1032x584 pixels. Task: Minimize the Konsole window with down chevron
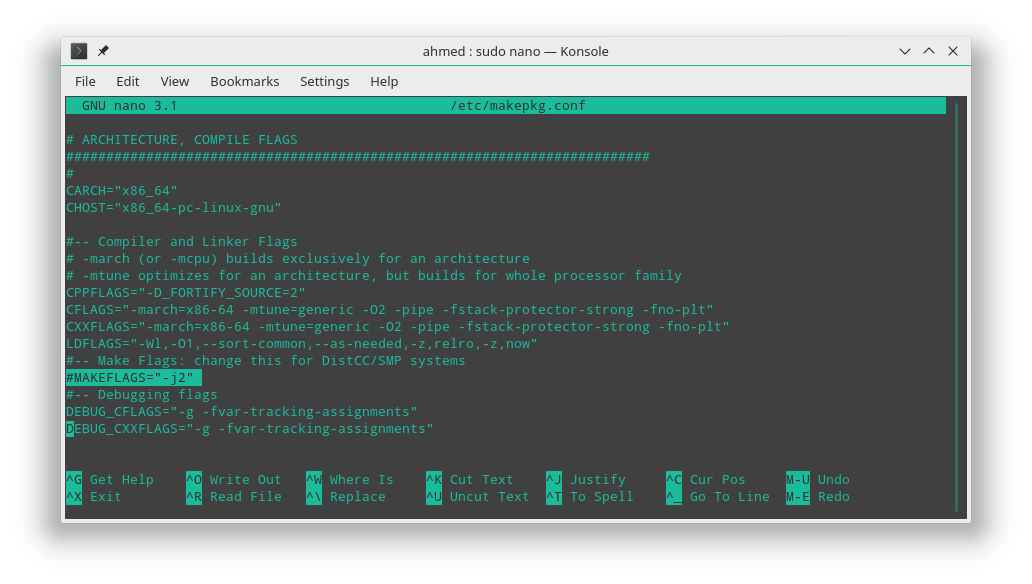tap(905, 51)
